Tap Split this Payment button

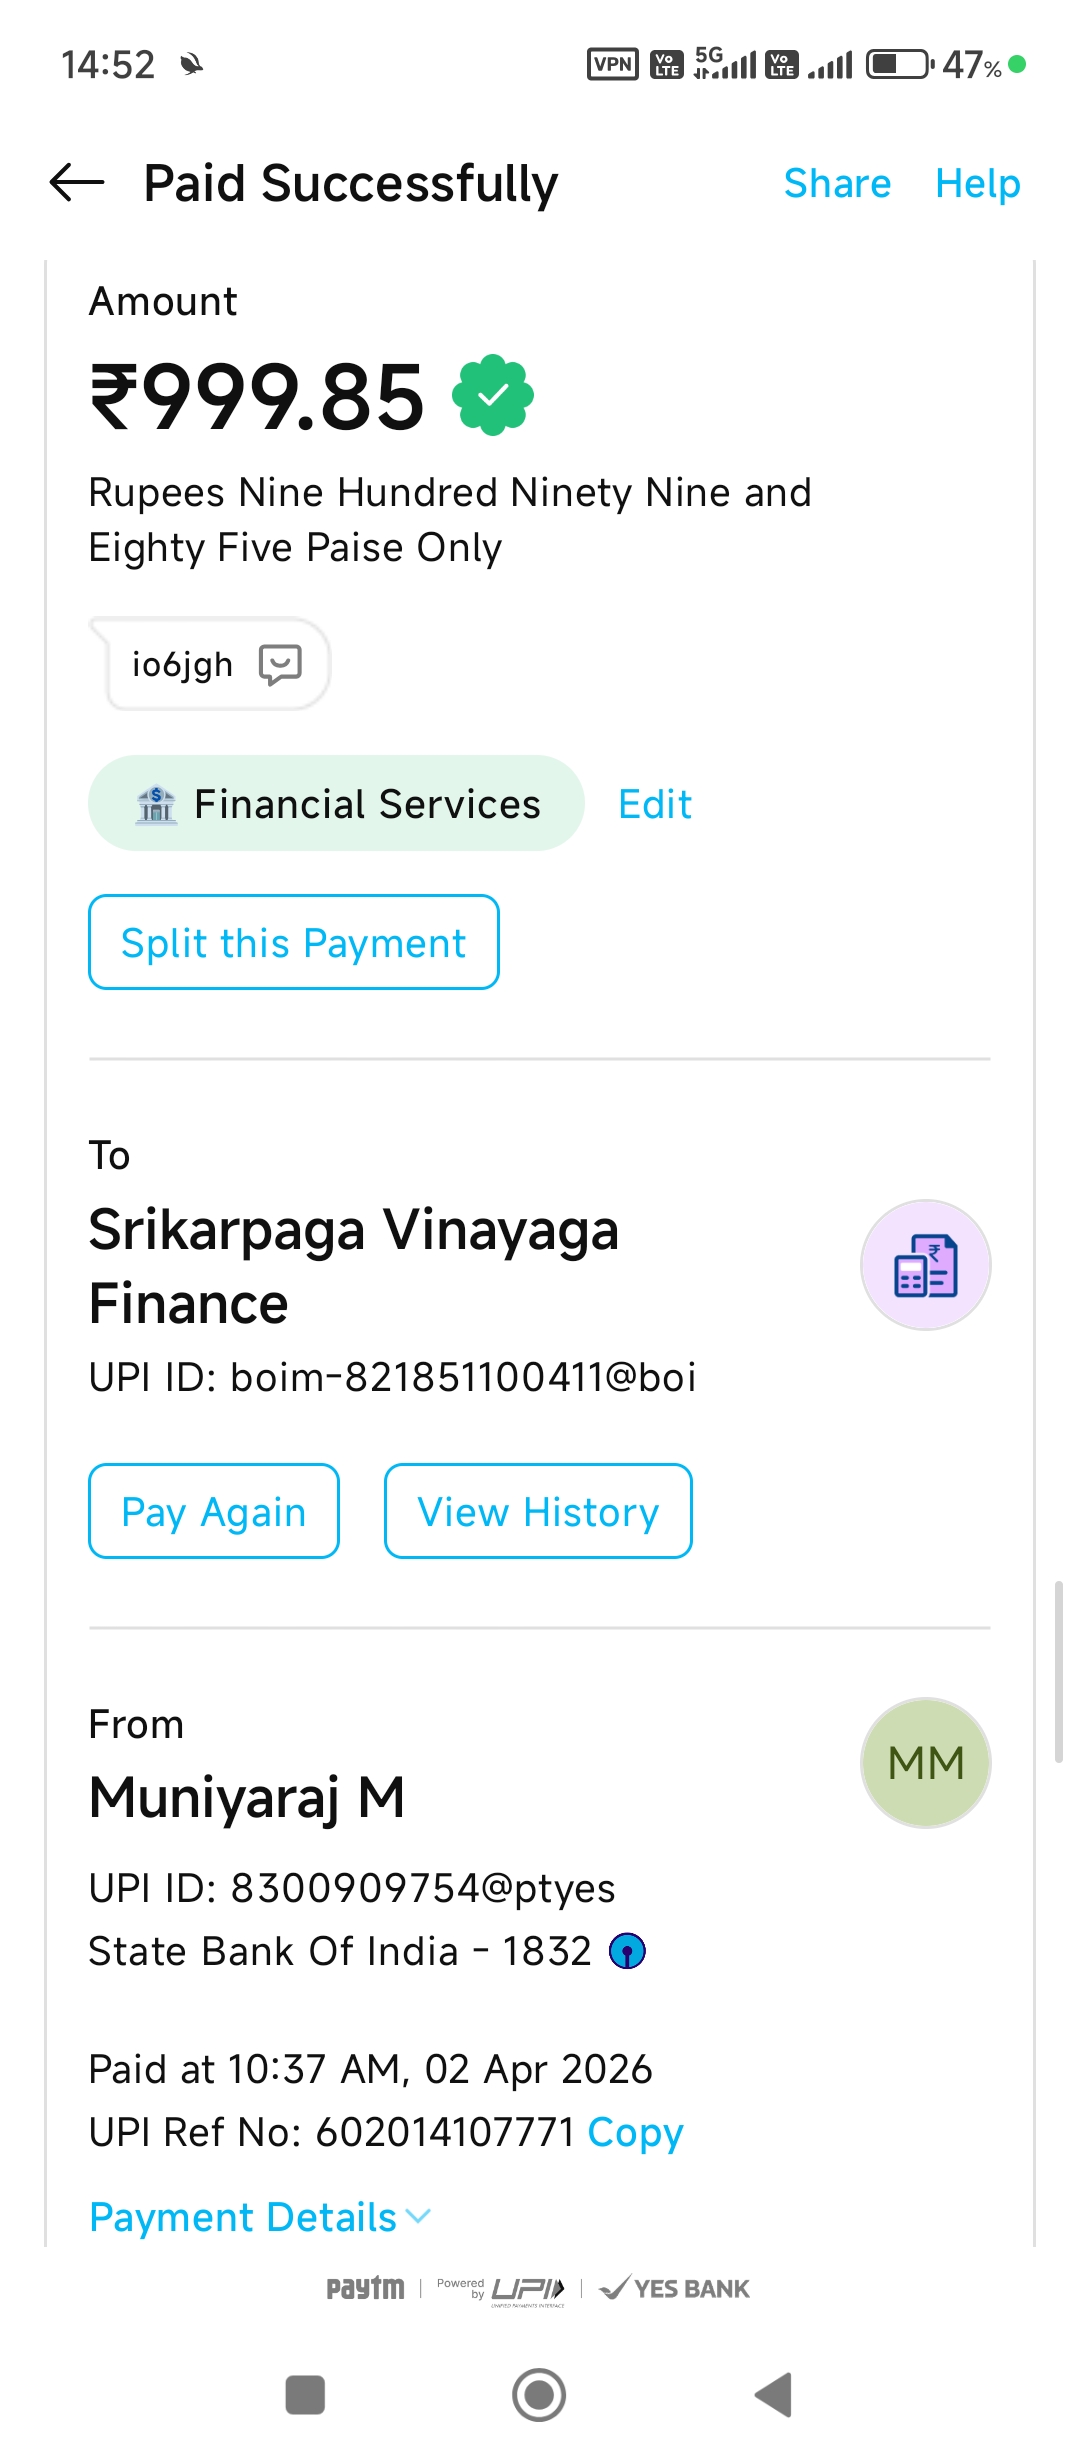(294, 942)
